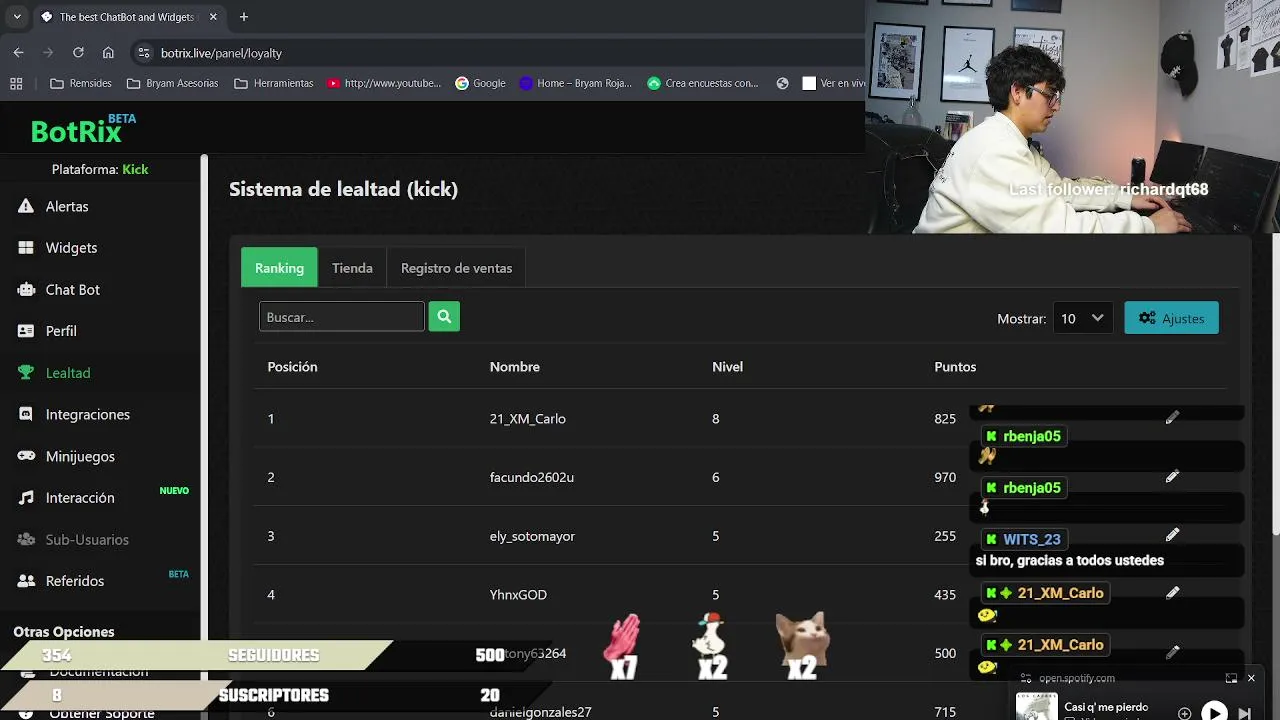Open Bryam Asesorias bookmark folder
Image resolution: width=1280 pixels, height=720 pixels.
pos(172,83)
